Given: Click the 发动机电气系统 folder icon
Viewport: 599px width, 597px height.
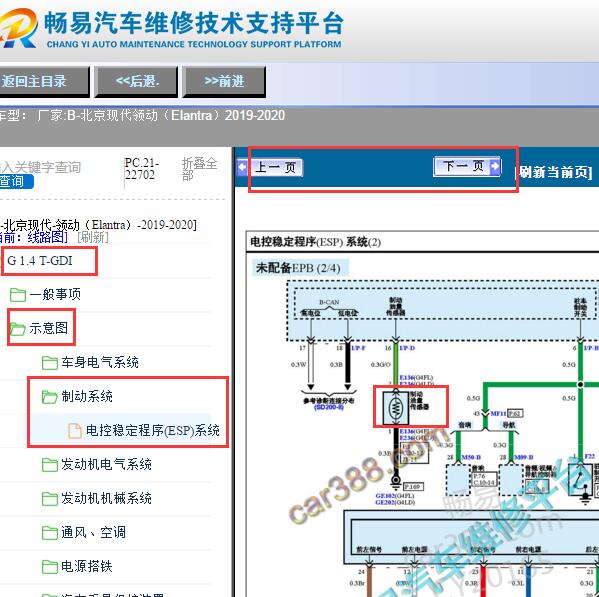Looking at the screenshot, I should pos(50,464).
